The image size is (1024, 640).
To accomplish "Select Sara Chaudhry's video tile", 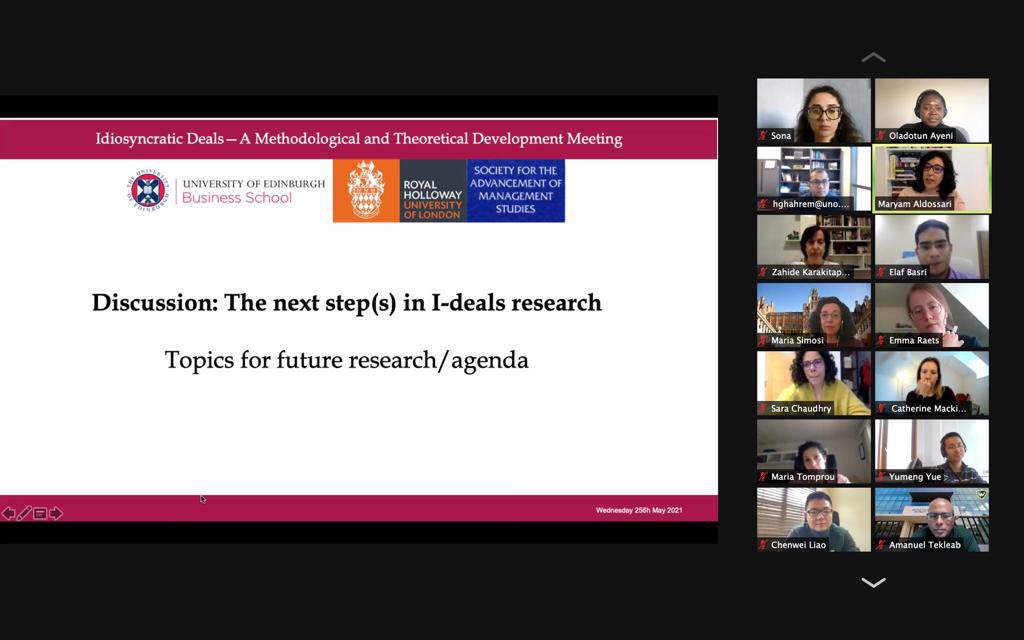I will tap(814, 383).
